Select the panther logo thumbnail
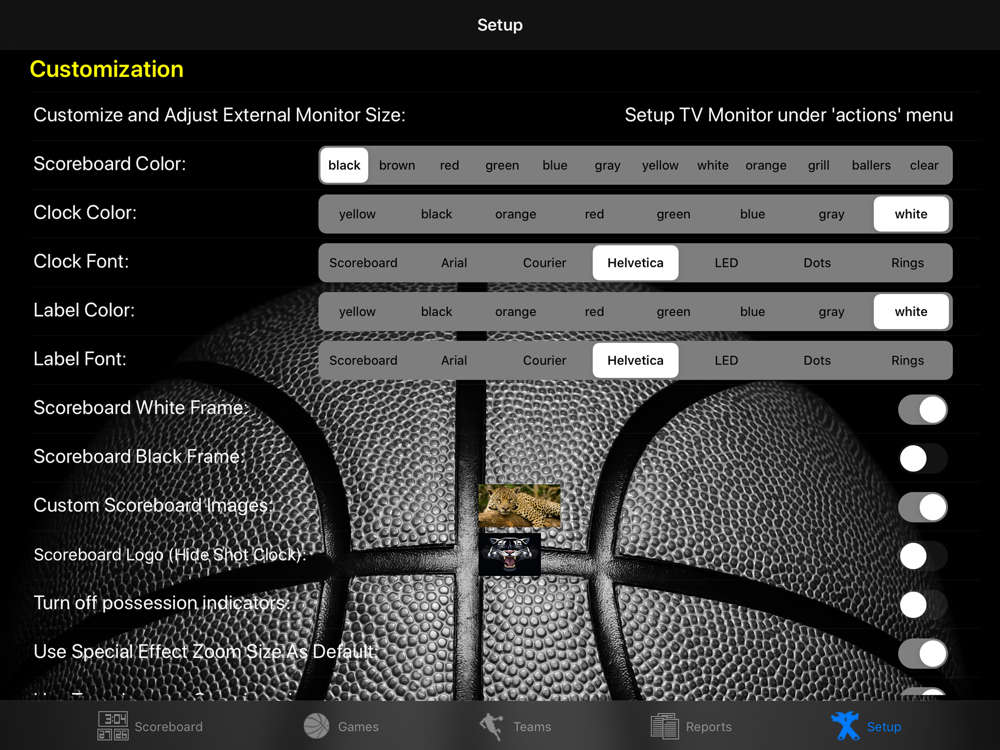The height and width of the screenshot is (750, 1000). [510, 555]
